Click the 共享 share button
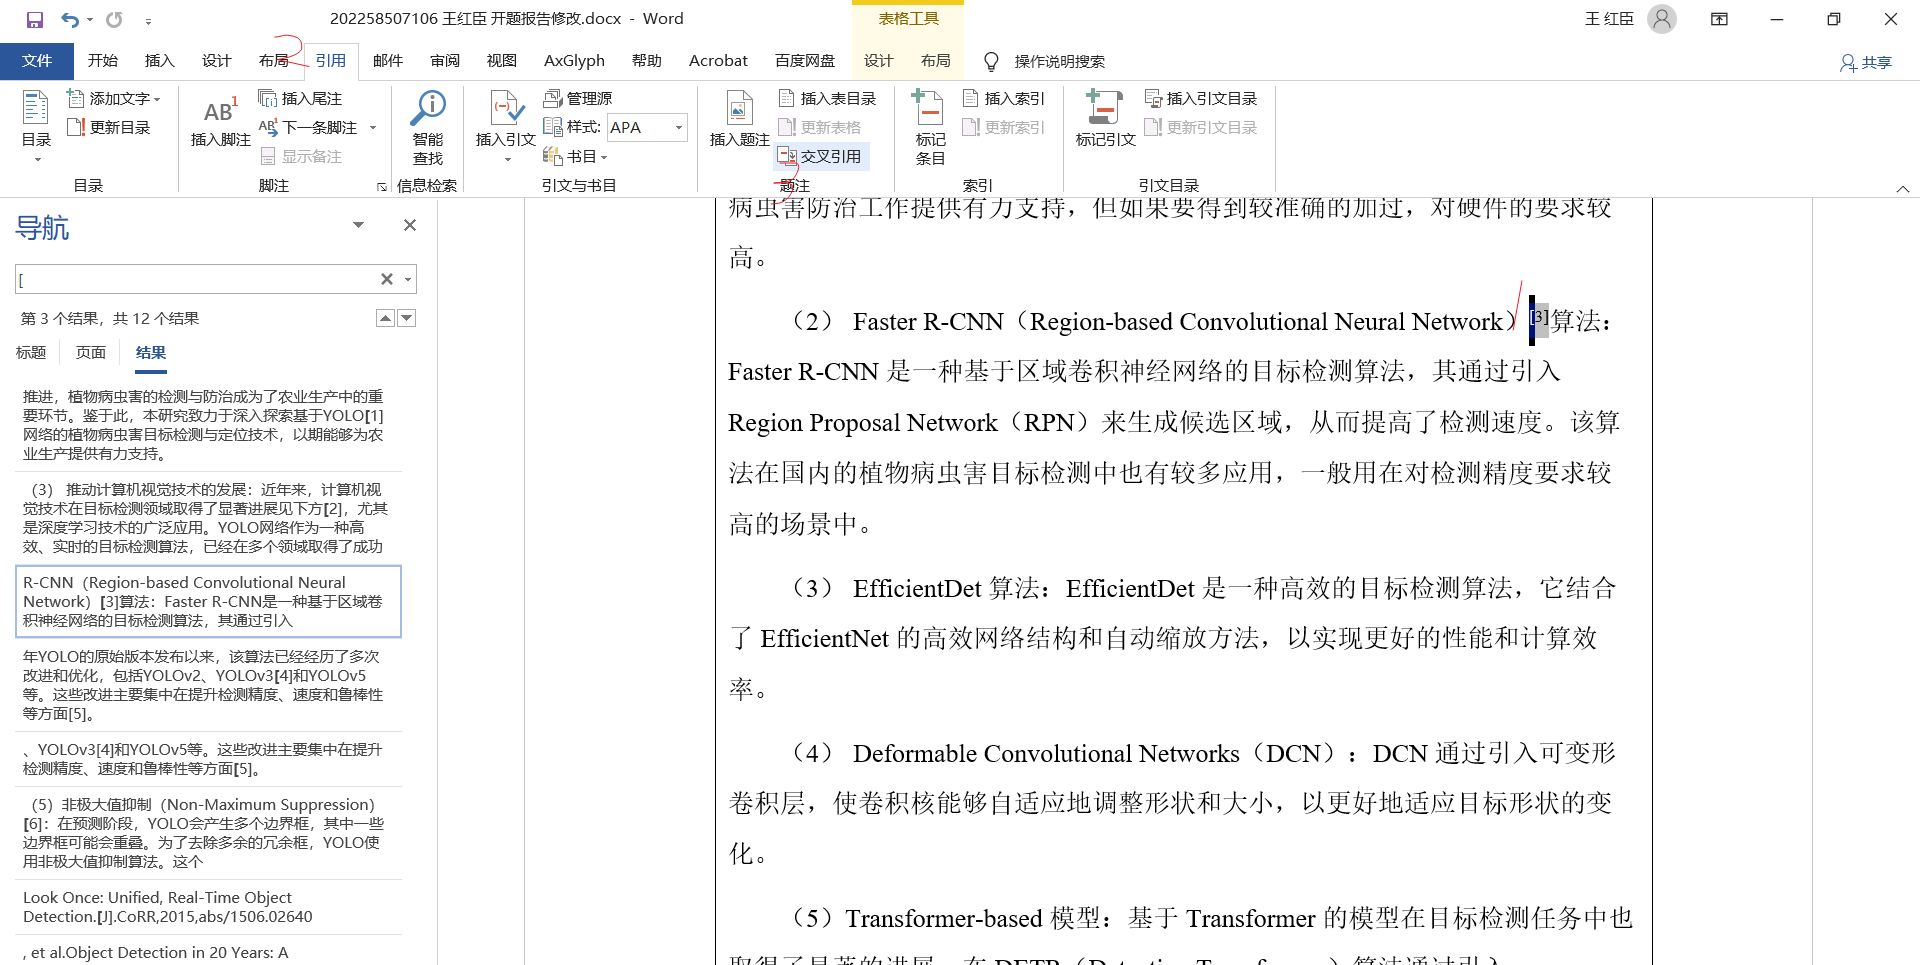The image size is (1920, 965). click(x=1866, y=62)
